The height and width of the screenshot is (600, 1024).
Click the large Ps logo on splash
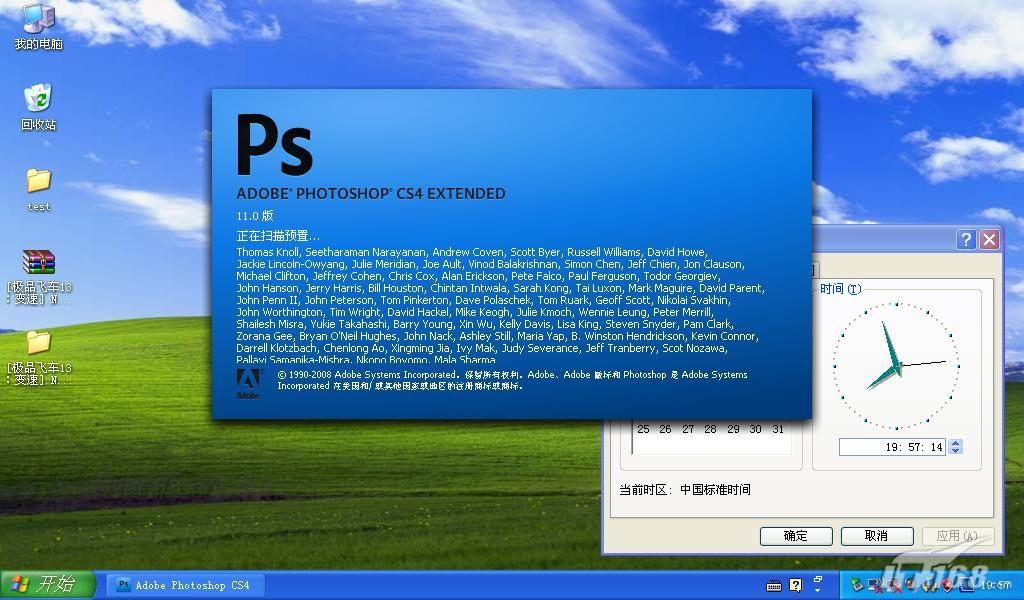(x=274, y=144)
